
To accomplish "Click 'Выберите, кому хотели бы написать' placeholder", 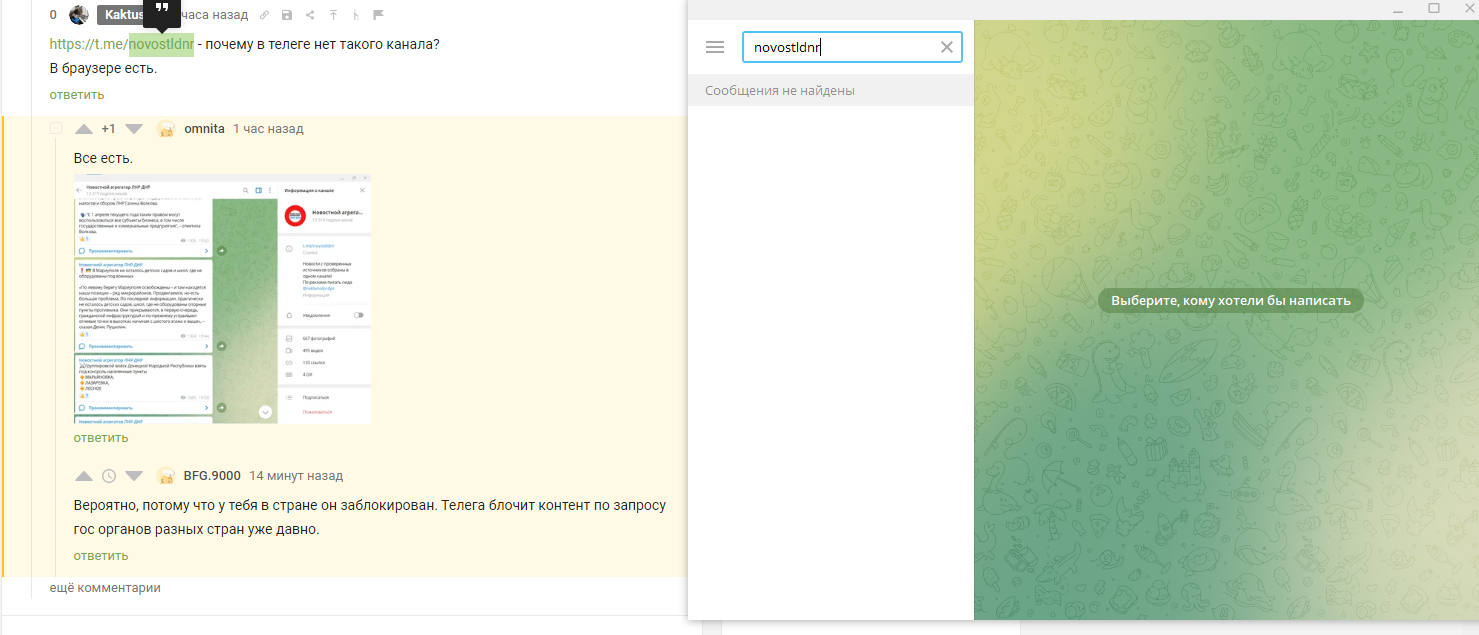I will click(x=1231, y=300).
